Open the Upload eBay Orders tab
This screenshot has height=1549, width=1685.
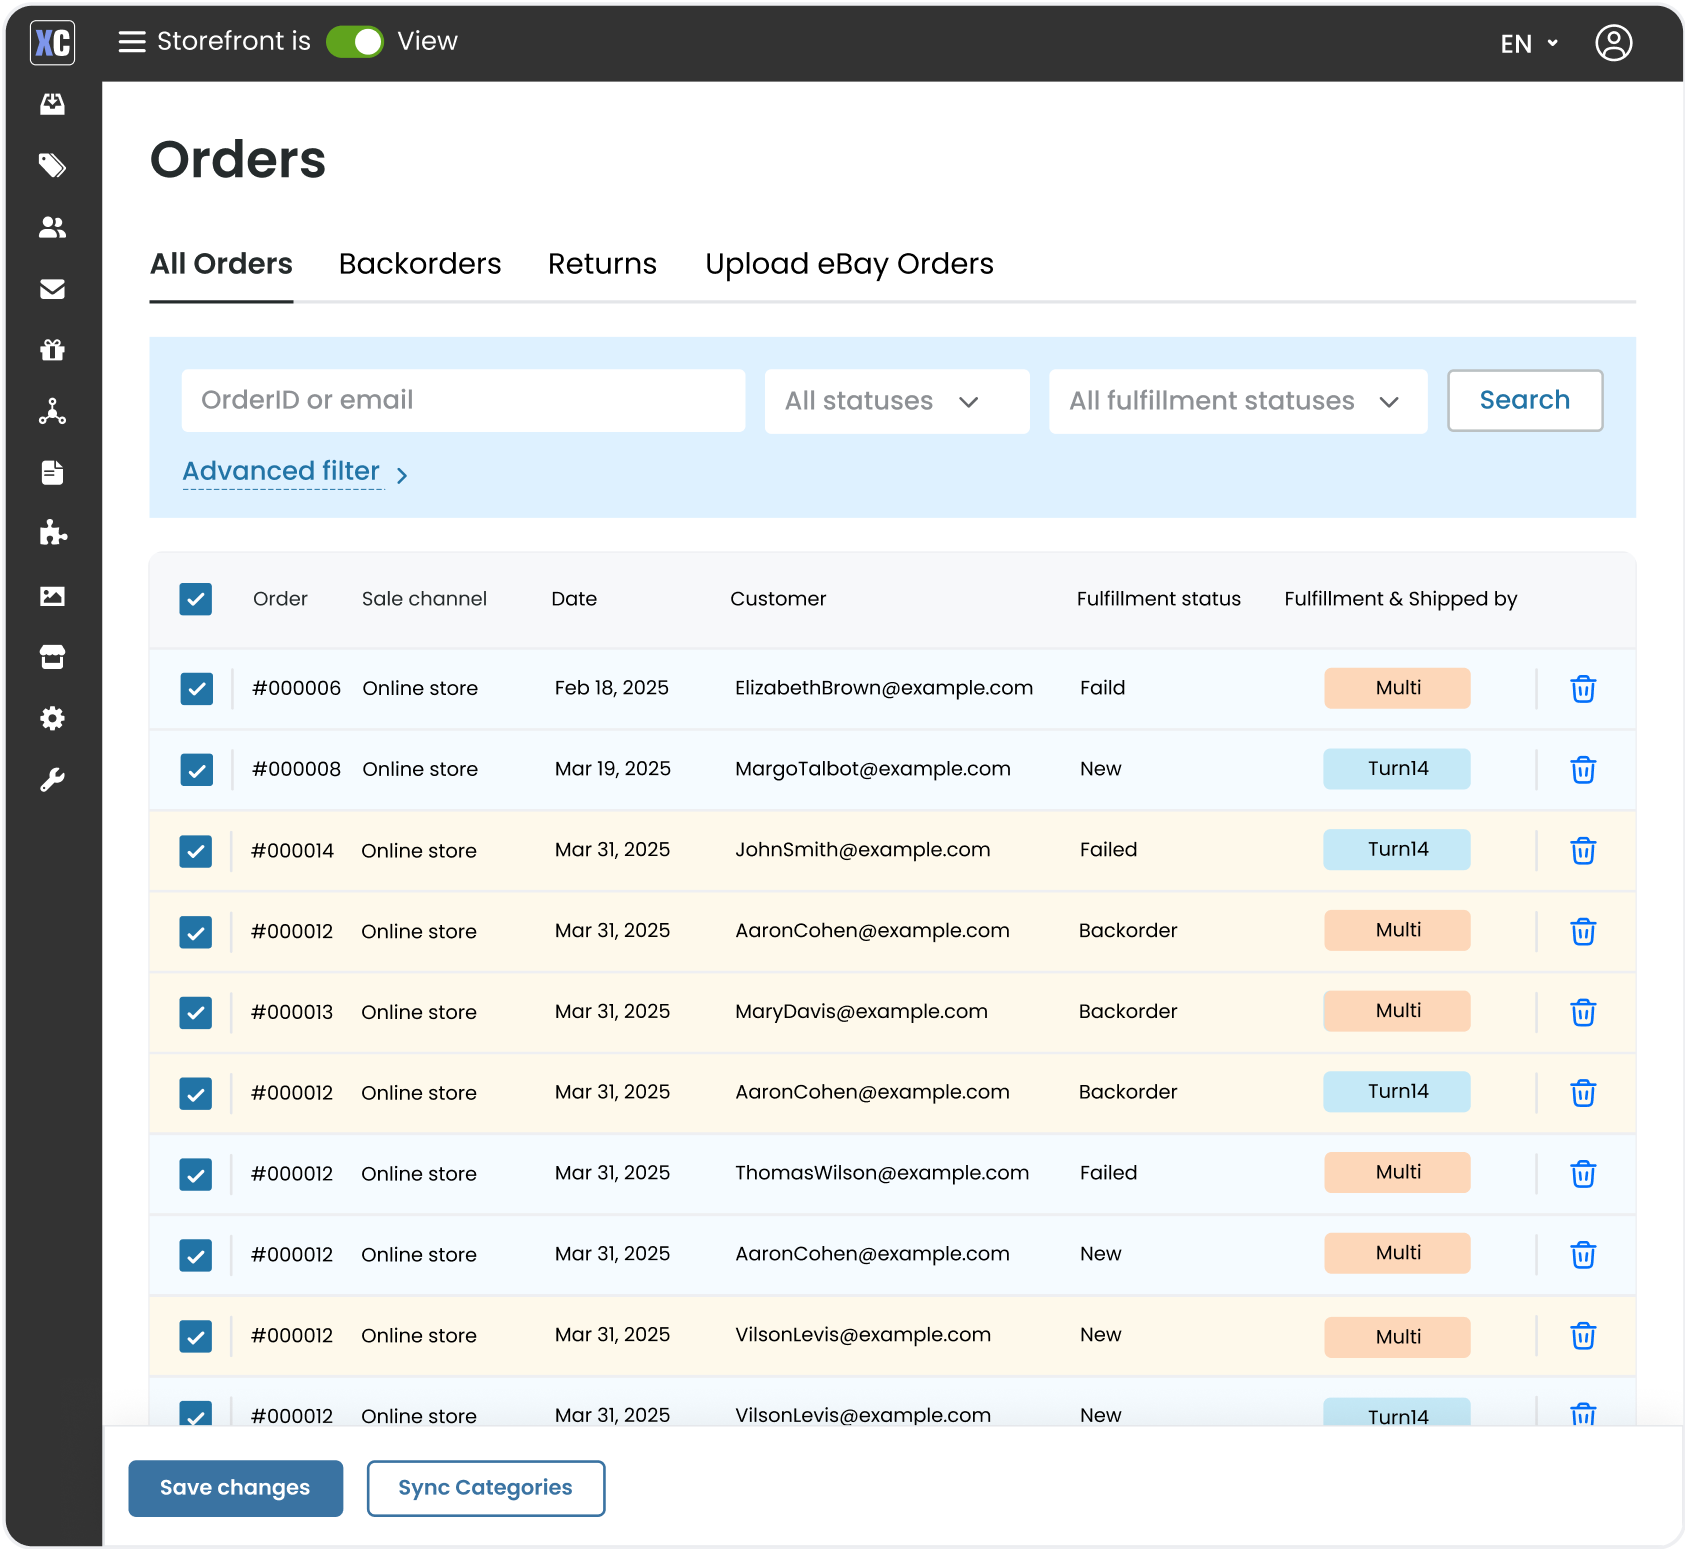tap(848, 263)
